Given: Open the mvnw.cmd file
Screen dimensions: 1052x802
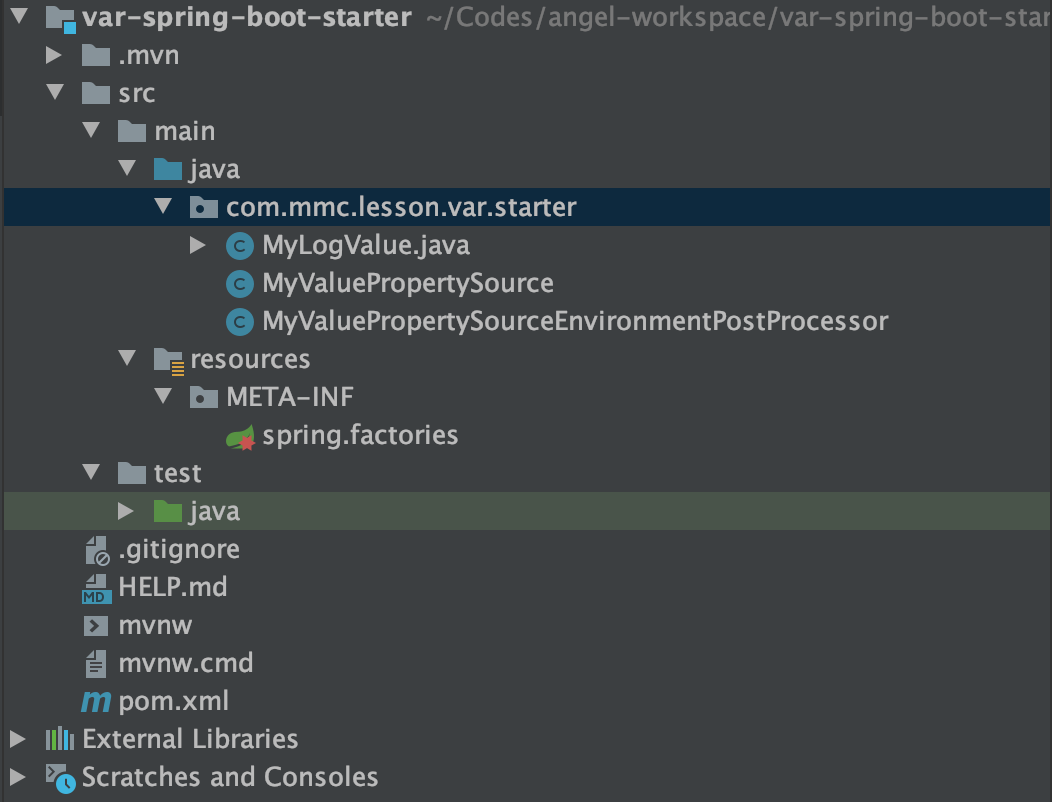Looking at the screenshot, I should pos(186,663).
